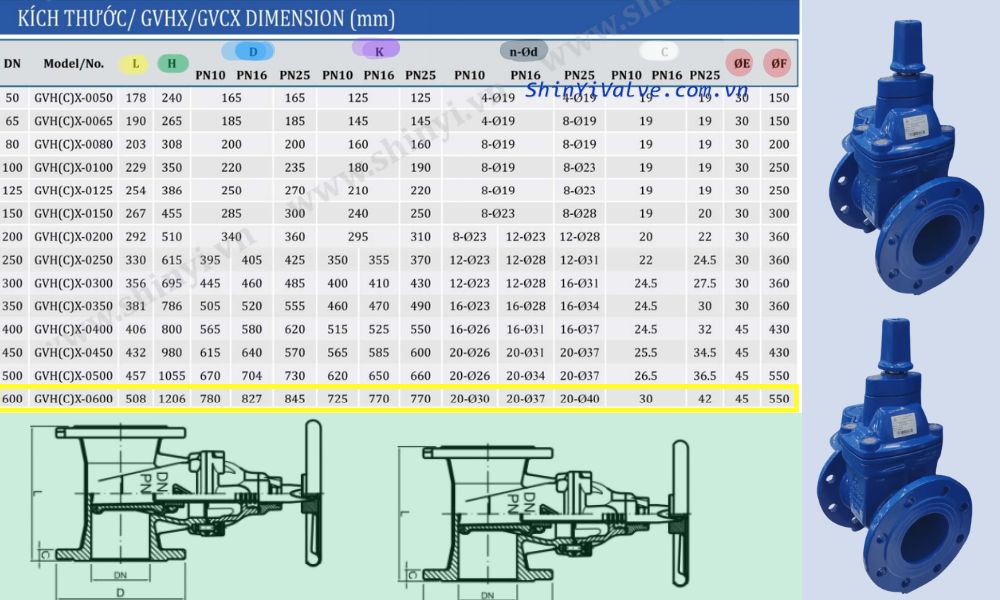This screenshot has width=1000, height=600.
Task: Click the H value '786'
Action: point(172,306)
